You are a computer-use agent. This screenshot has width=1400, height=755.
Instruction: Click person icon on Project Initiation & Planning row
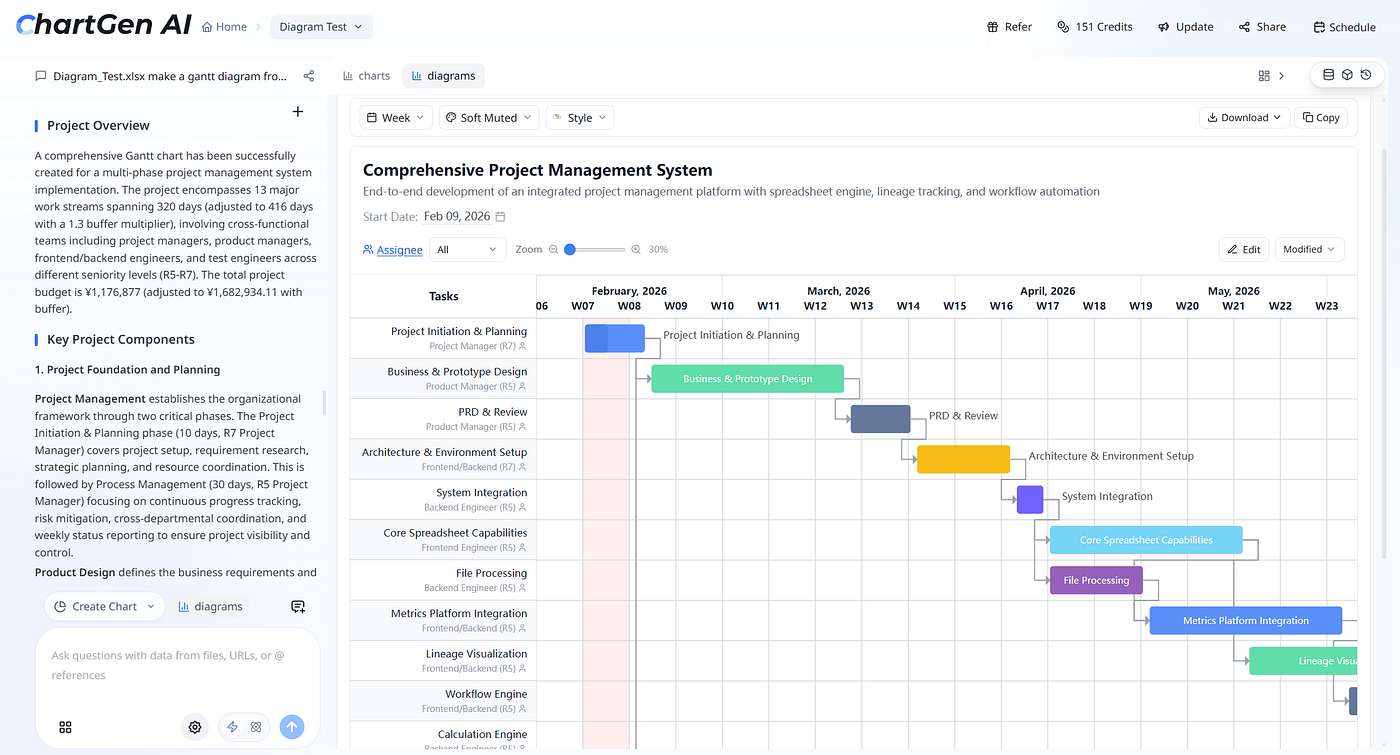(x=523, y=347)
